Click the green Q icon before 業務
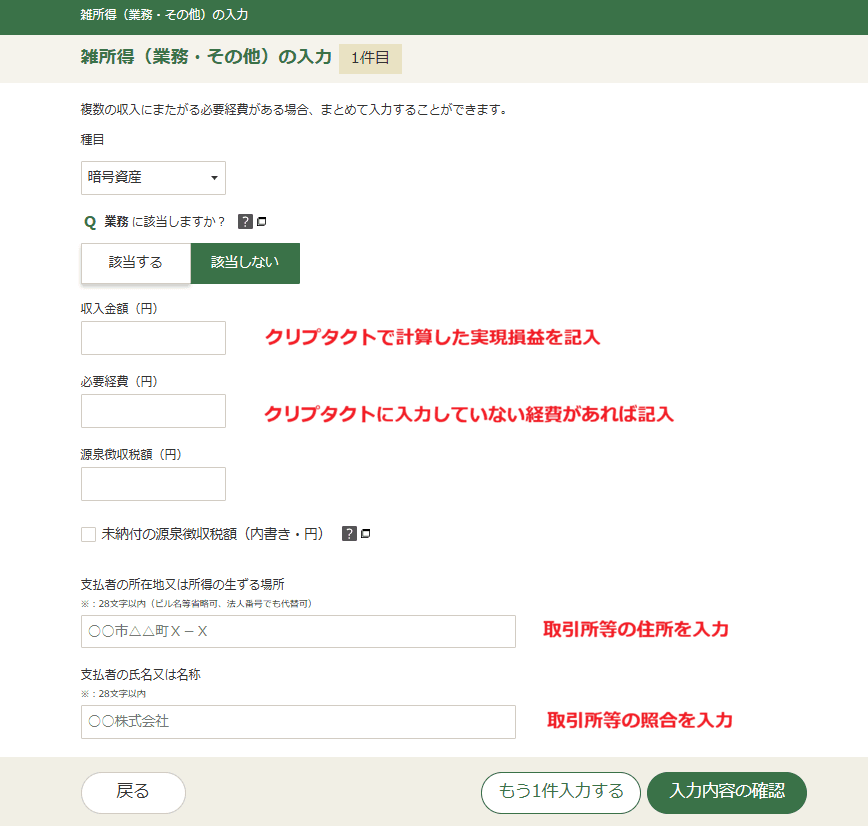This screenshot has height=826, width=868. point(90,222)
